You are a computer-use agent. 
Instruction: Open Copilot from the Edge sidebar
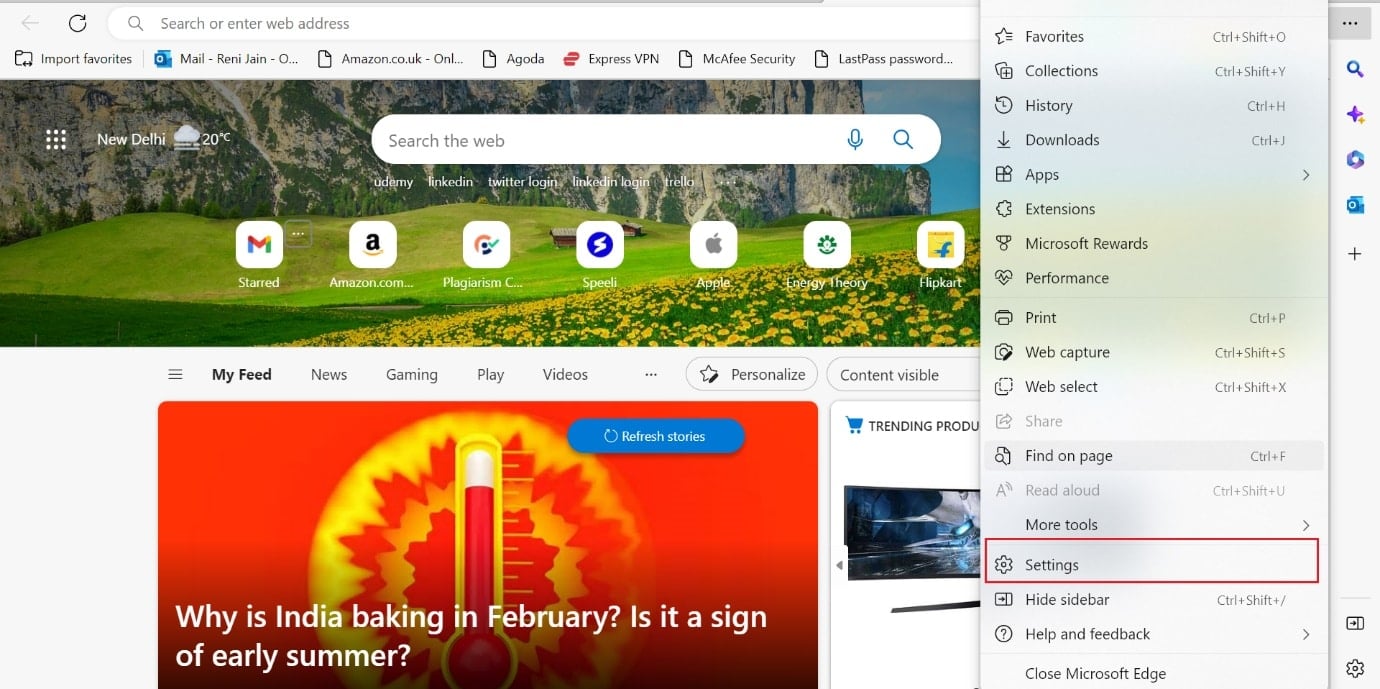[1355, 114]
